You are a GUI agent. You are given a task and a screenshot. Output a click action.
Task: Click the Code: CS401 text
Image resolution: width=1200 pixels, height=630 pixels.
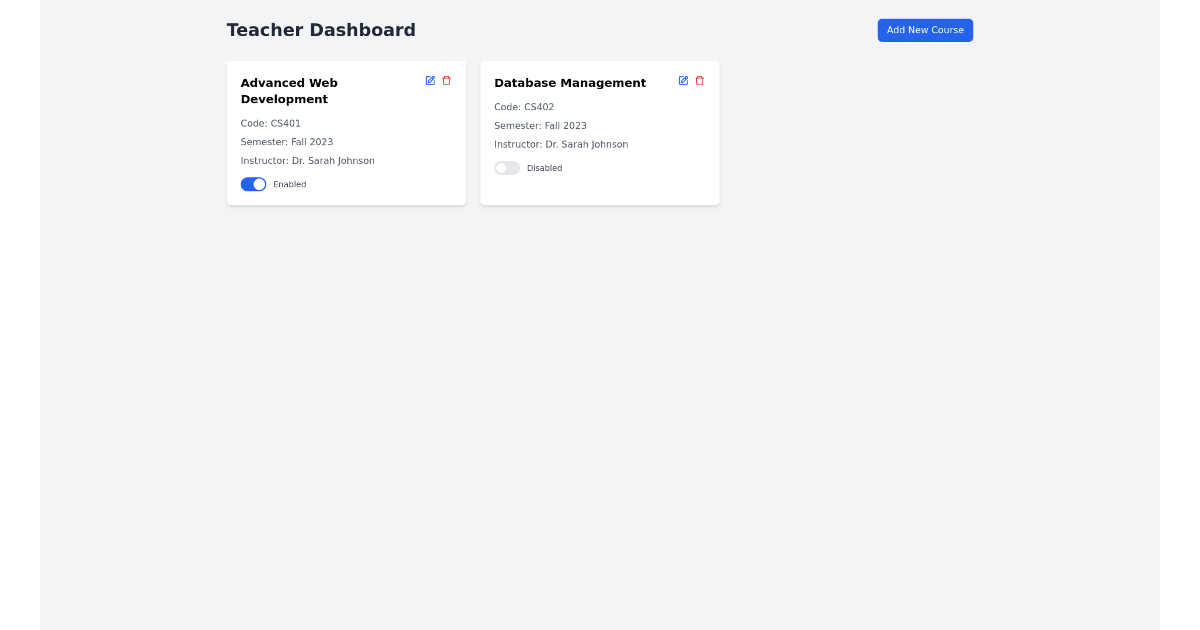click(270, 123)
